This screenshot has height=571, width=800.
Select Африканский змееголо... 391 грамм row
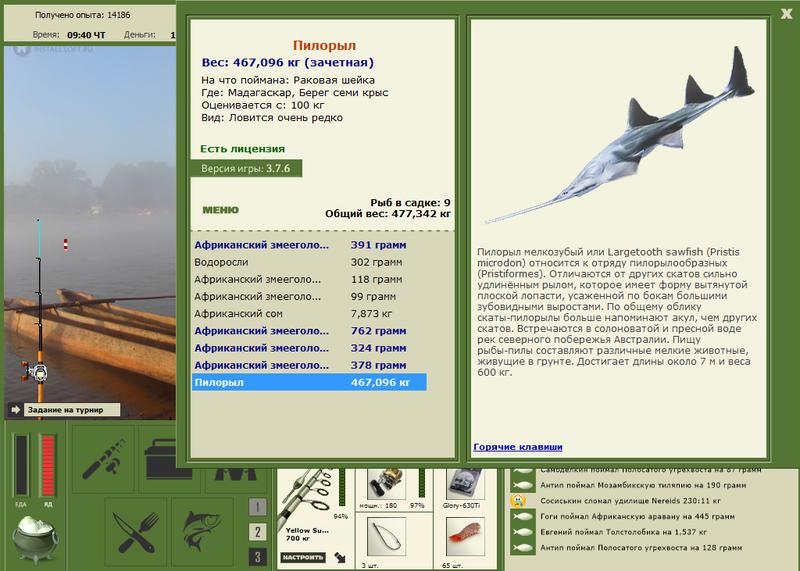[309, 245]
